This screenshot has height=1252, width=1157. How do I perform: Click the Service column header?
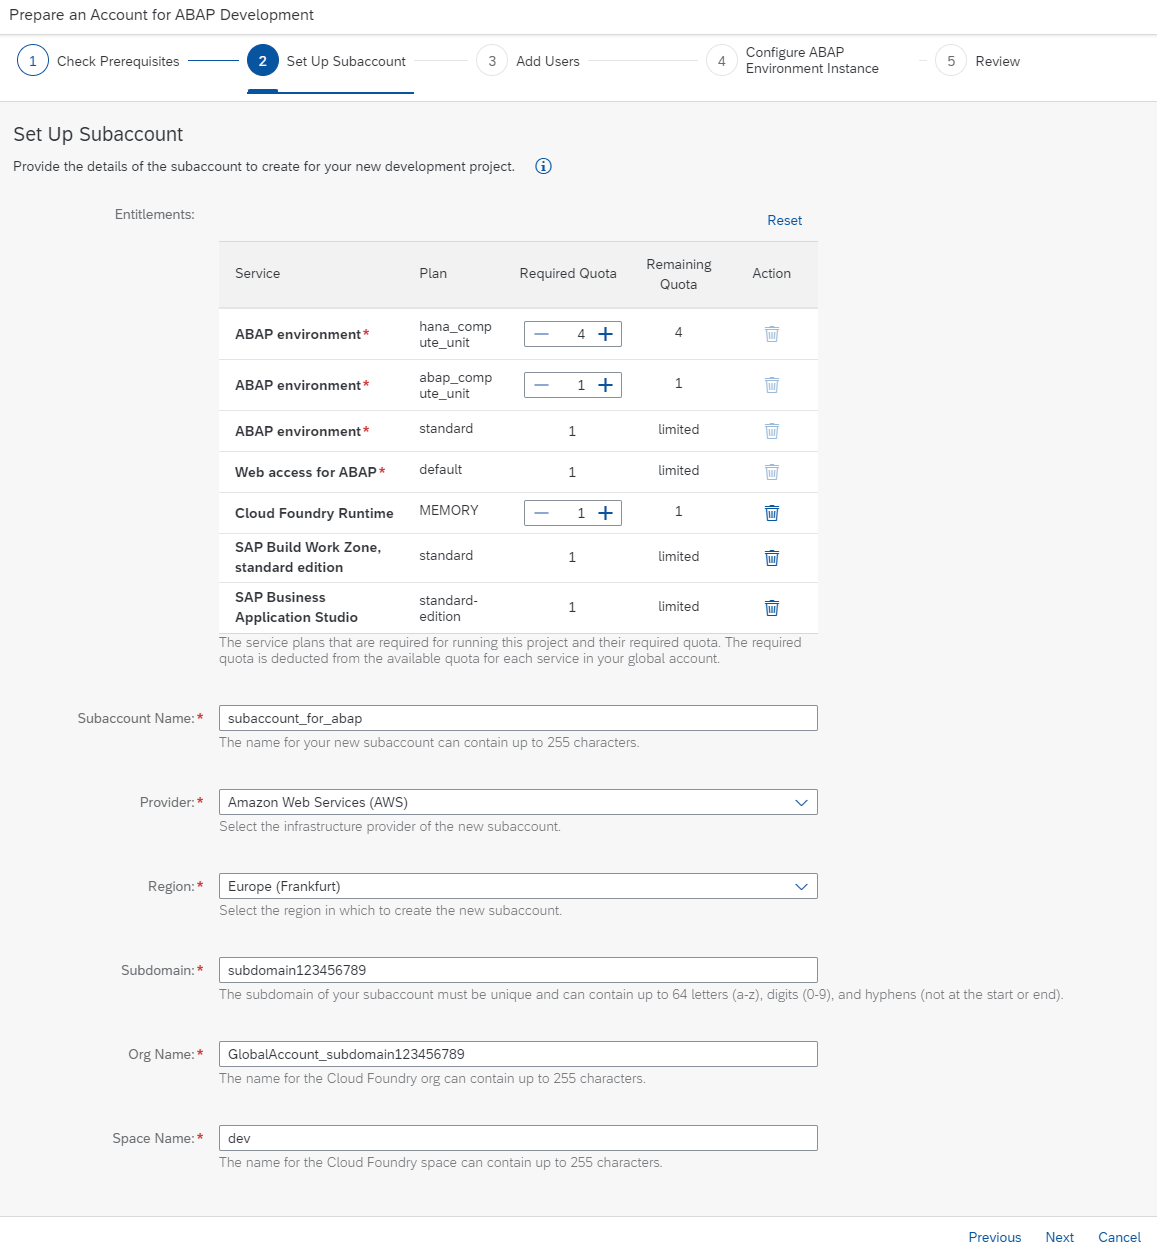tap(257, 273)
